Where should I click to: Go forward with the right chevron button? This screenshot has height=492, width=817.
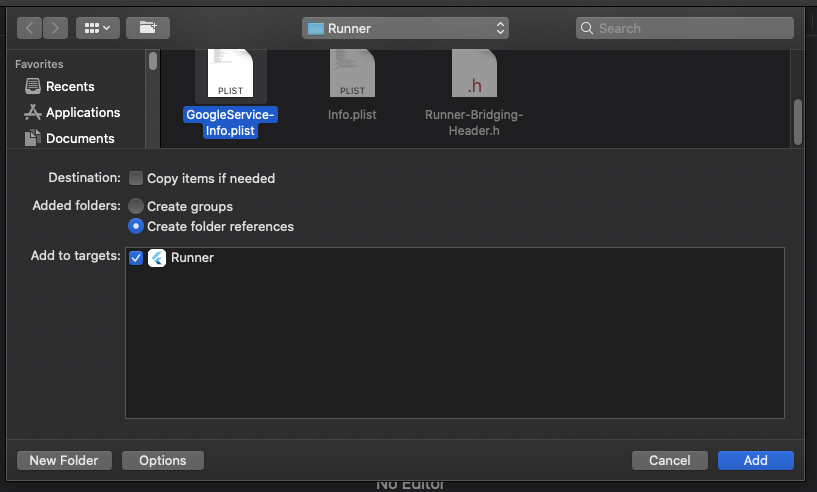[x=55, y=28]
